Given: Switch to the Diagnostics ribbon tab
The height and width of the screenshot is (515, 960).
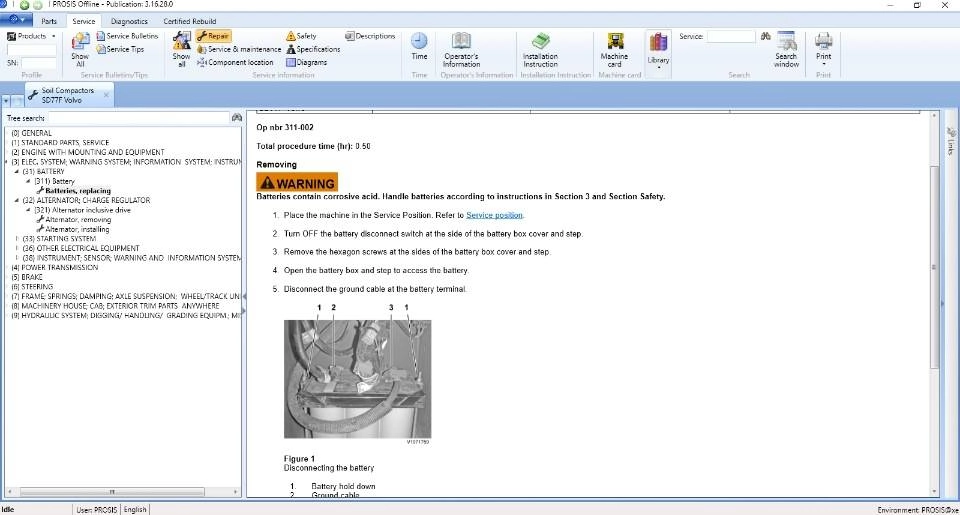Looking at the screenshot, I should coord(129,21).
